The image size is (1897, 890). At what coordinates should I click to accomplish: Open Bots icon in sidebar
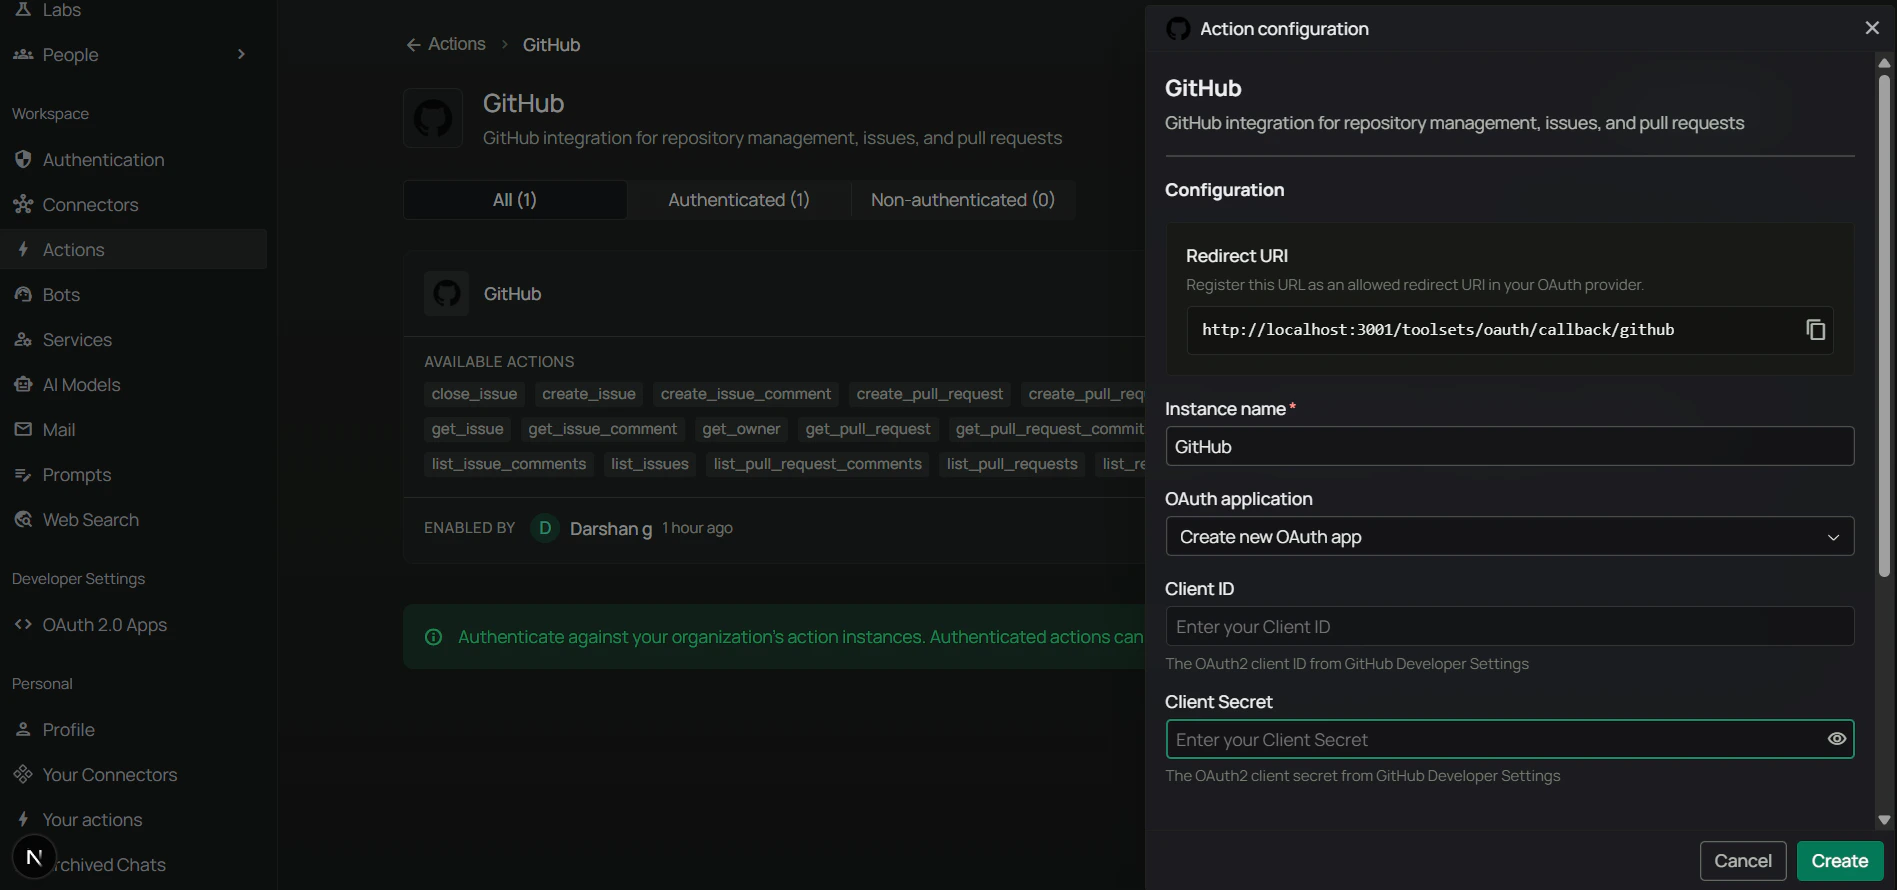pos(23,294)
